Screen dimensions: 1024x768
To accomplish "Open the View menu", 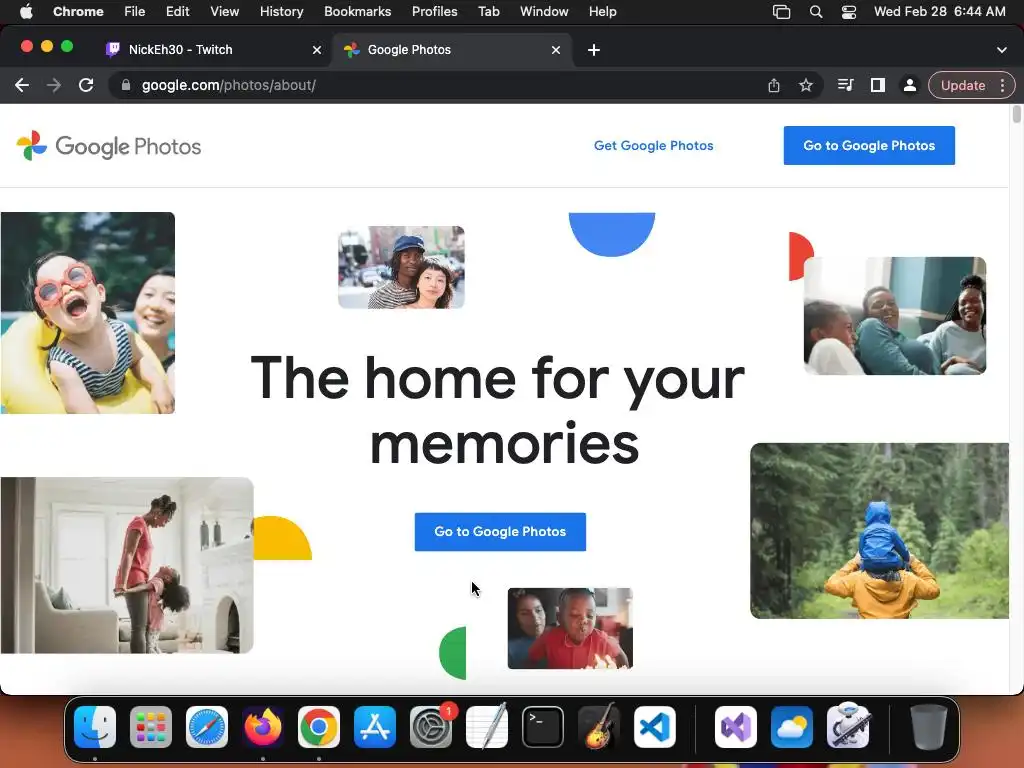I will coord(225,12).
